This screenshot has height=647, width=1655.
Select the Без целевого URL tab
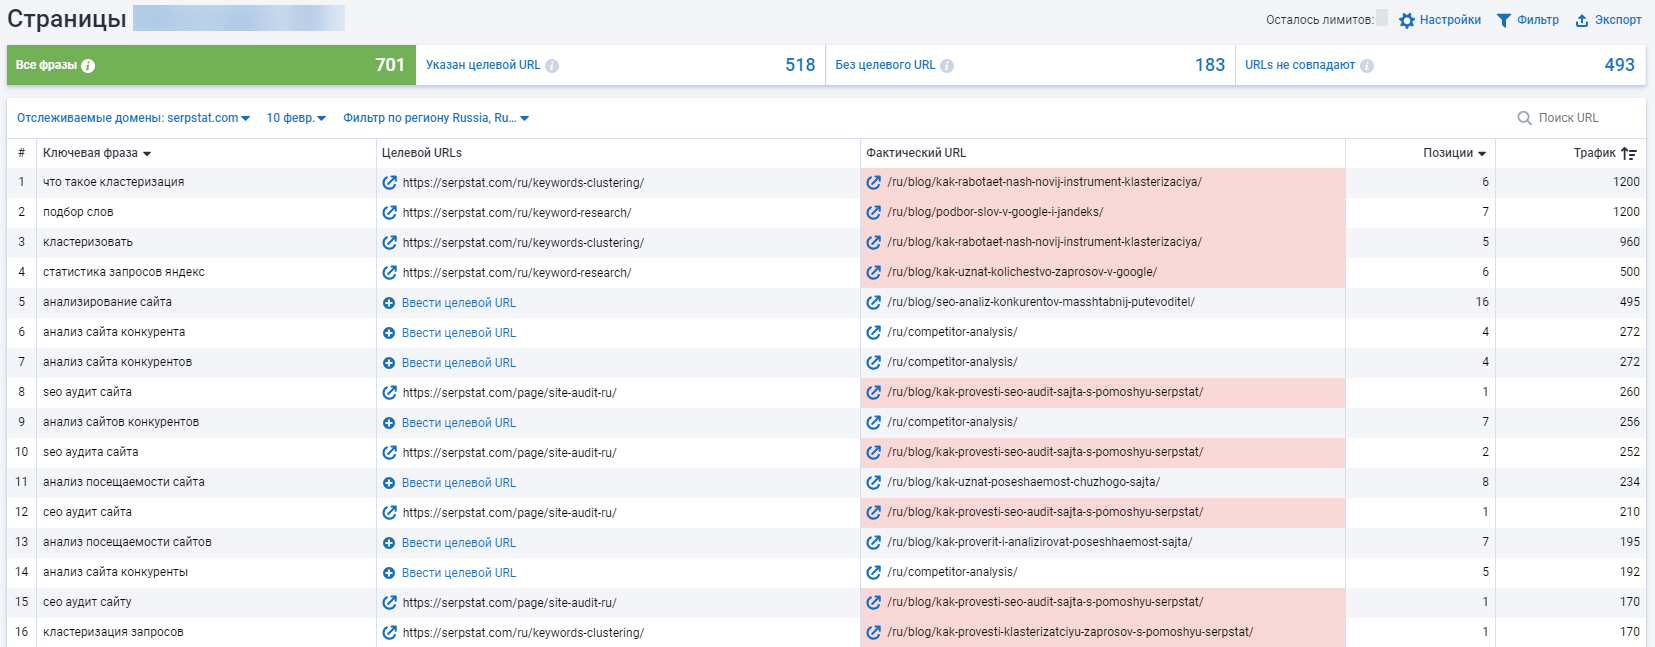point(1030,65)
